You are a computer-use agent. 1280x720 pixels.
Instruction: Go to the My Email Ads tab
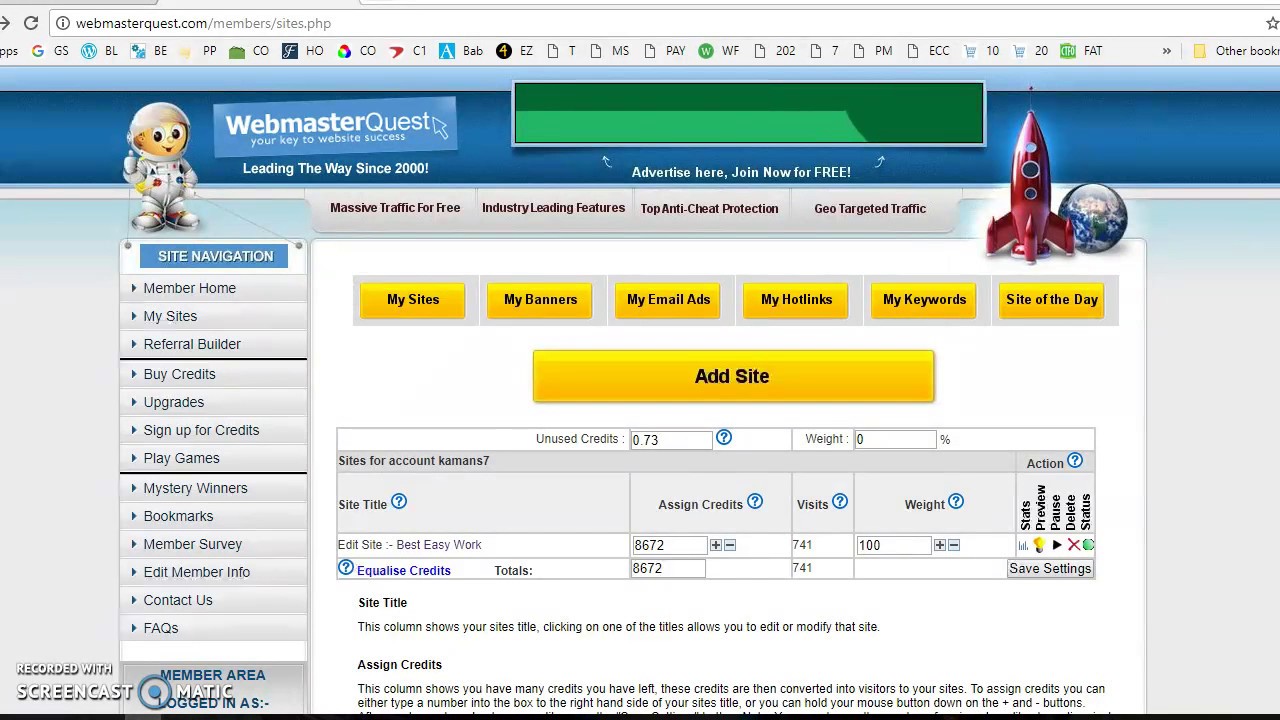(668, 300)
